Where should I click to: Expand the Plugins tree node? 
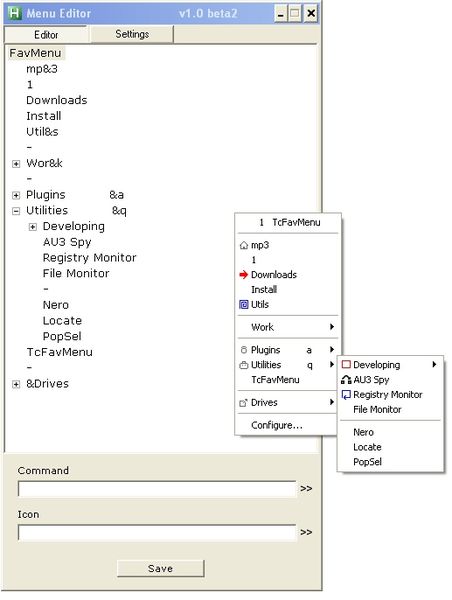point(16,196)
